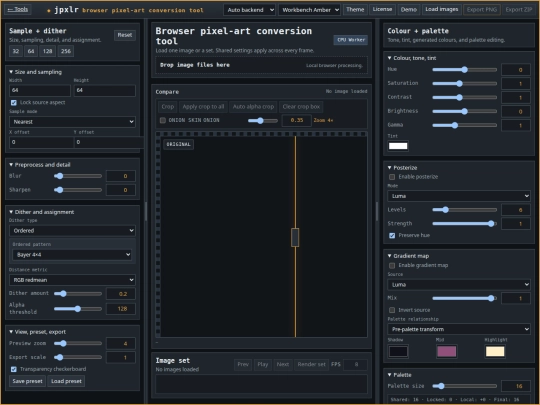Viewport: 540px width, 405px height.
Task: Enable the Onion skin checkbox
Action: 163,120
